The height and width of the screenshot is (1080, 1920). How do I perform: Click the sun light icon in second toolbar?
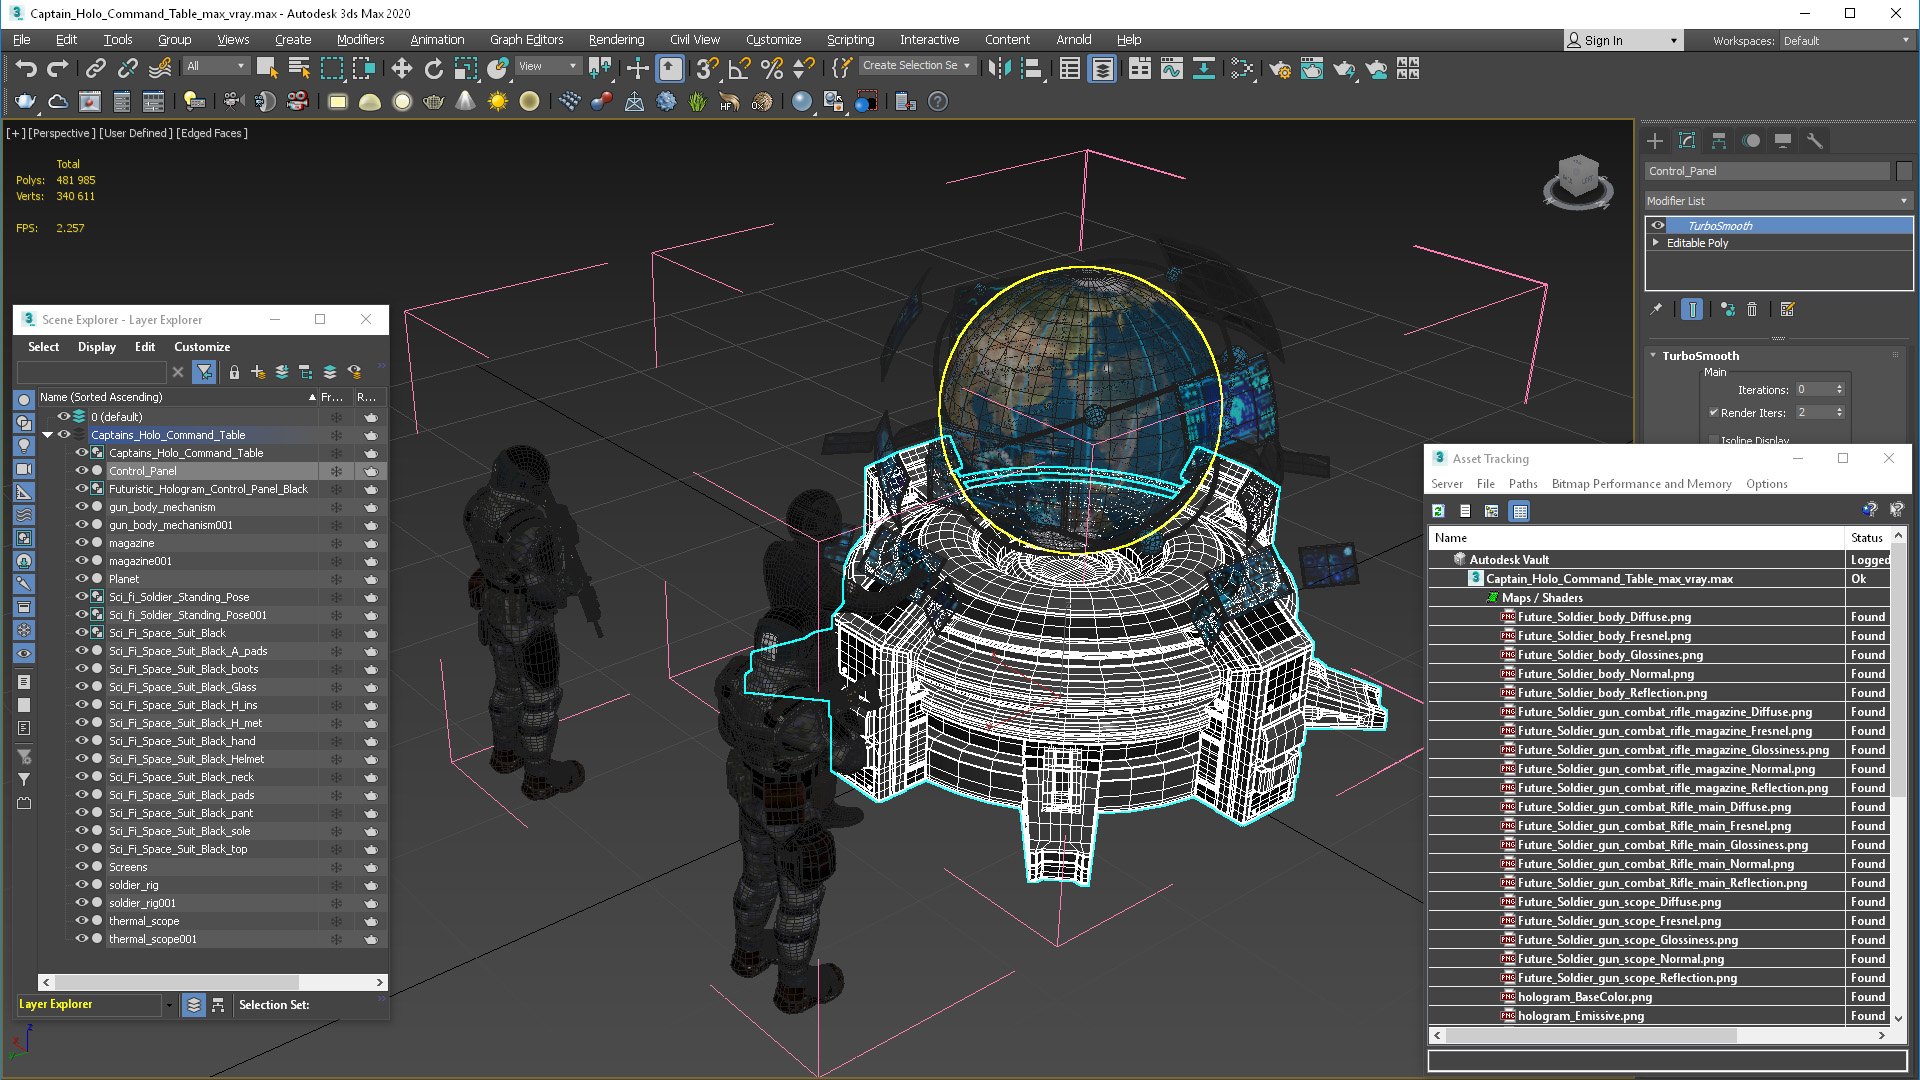tap(497, 101)
